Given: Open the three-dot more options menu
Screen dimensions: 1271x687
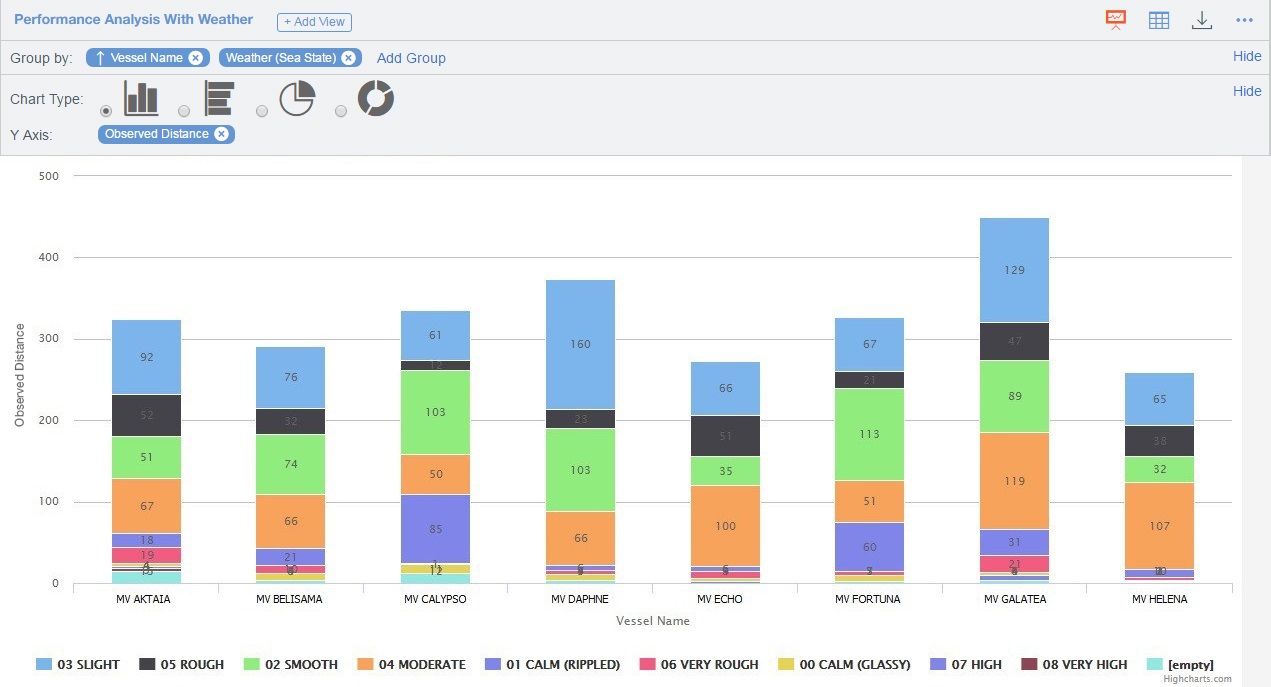Looking at the screenshot, I should 1244,20.
